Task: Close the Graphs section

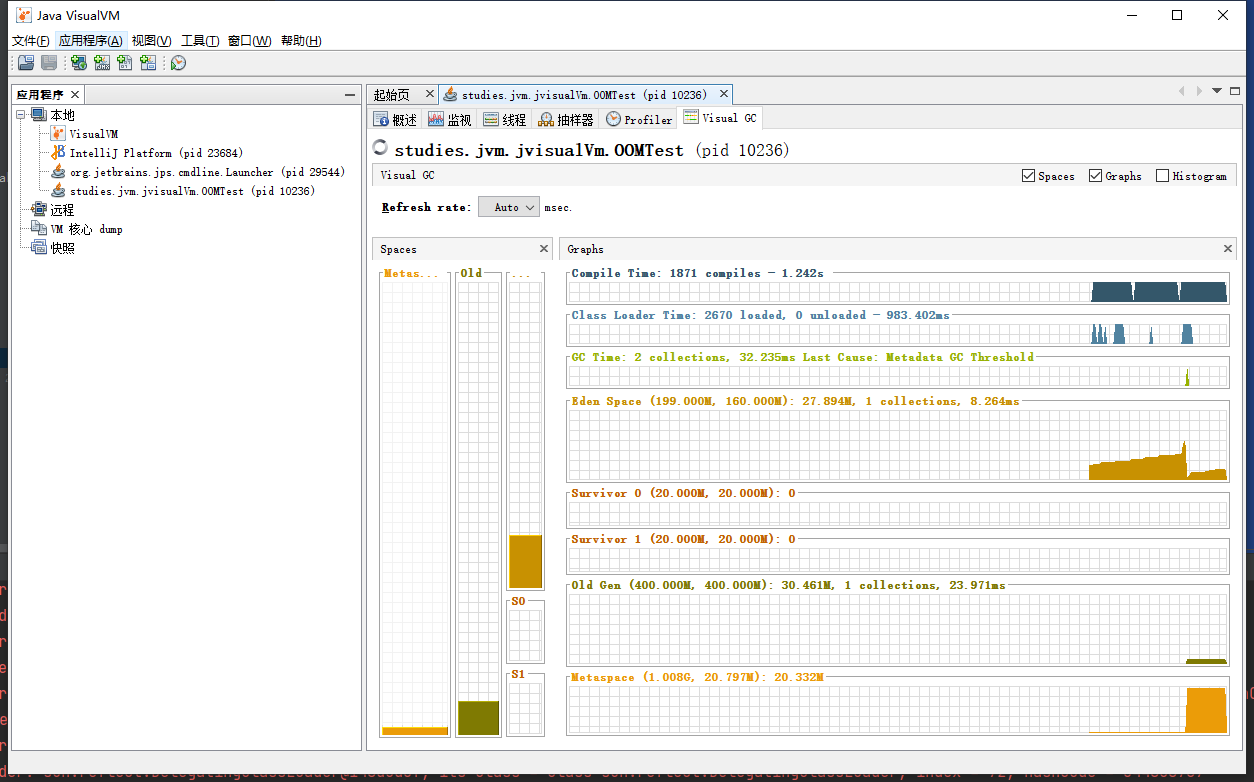Action: 1228,249
